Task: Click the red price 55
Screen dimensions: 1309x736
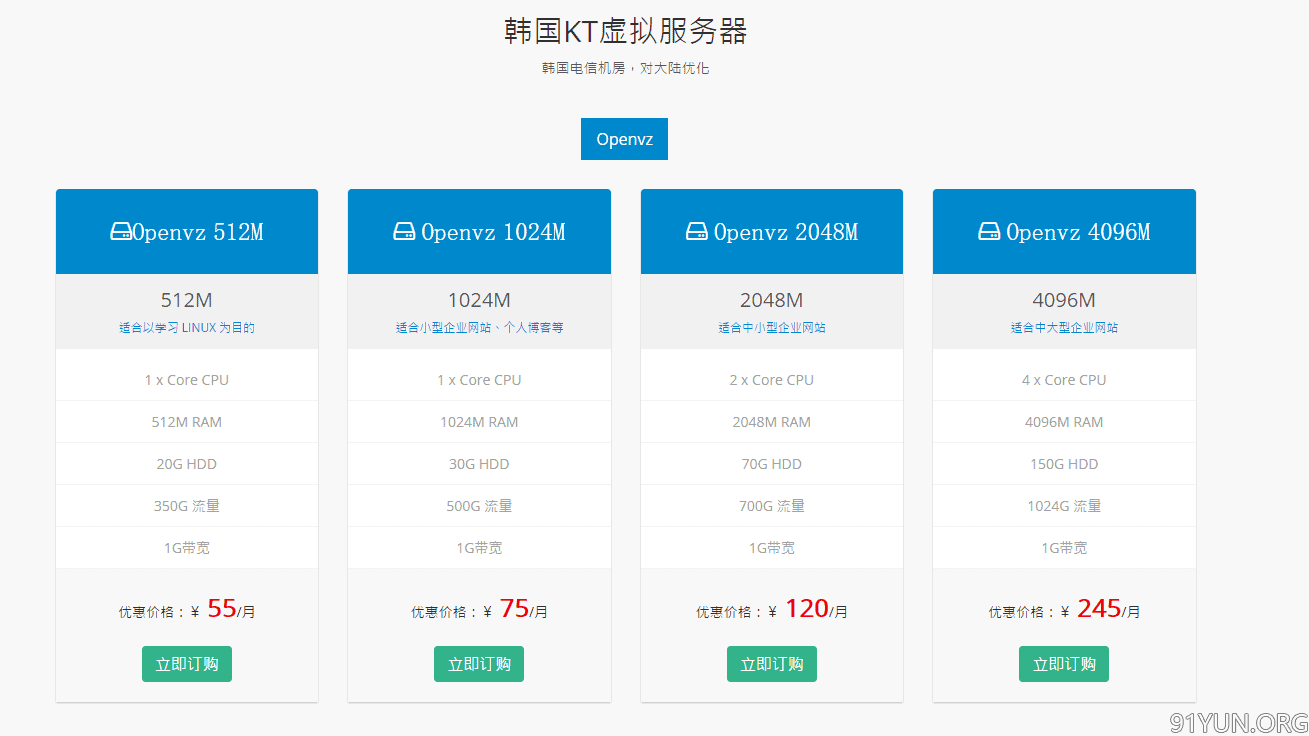Action: (x=222, y=608)
